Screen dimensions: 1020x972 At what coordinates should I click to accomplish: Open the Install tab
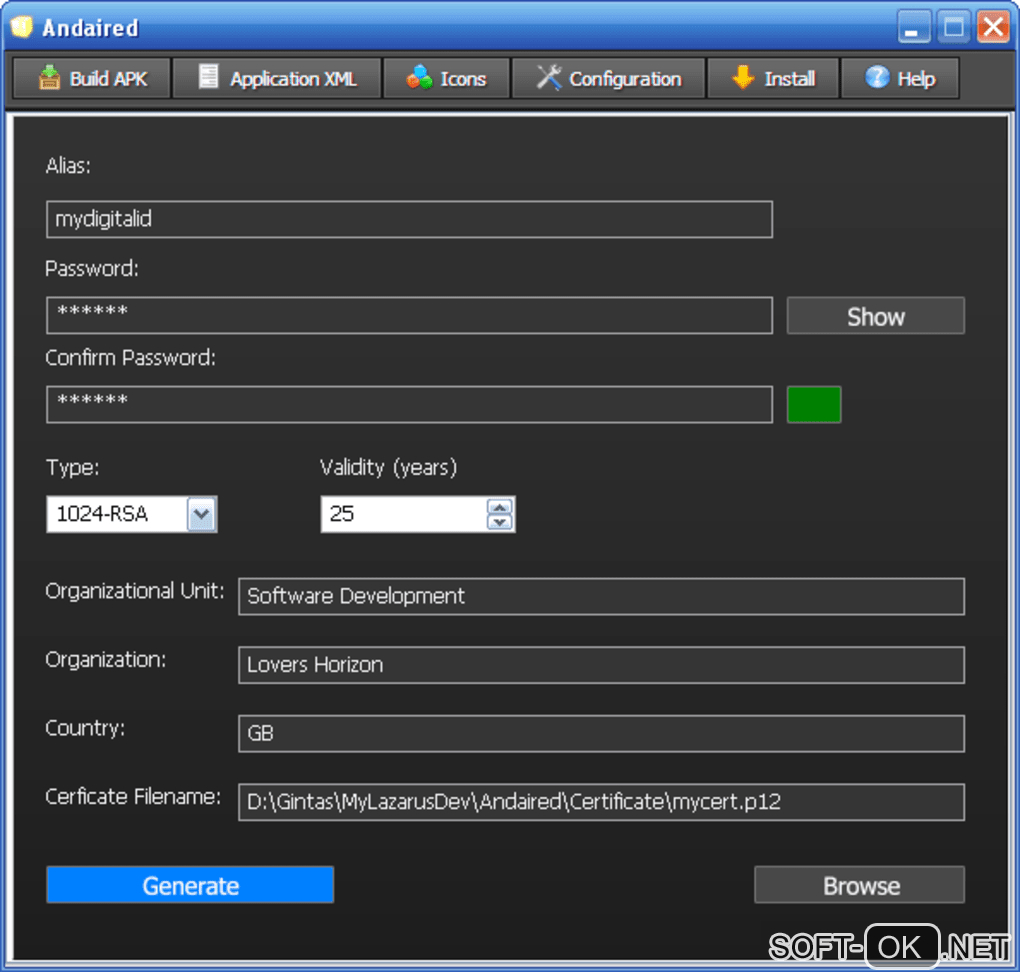pyautogui.click(x=773, y=79)
